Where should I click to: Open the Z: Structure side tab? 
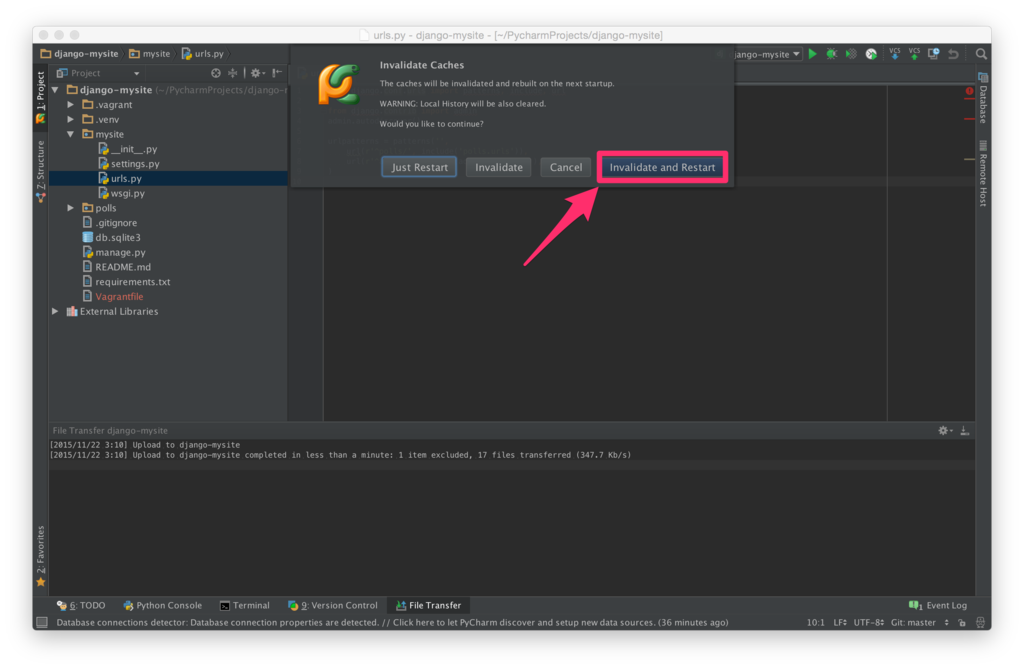[40, 171]
